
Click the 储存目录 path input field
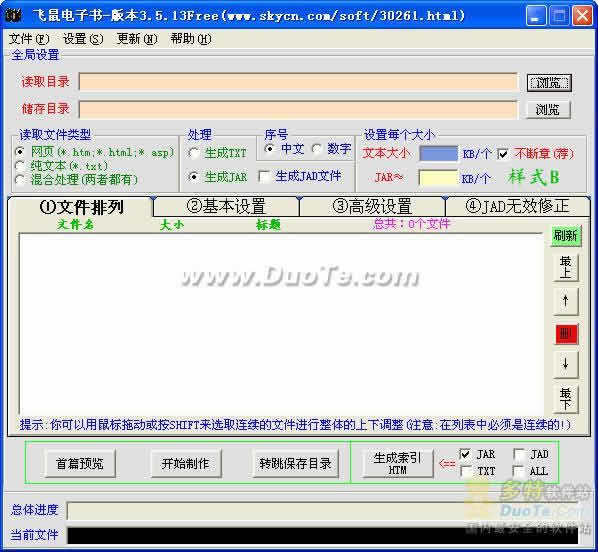click(298, 109)
